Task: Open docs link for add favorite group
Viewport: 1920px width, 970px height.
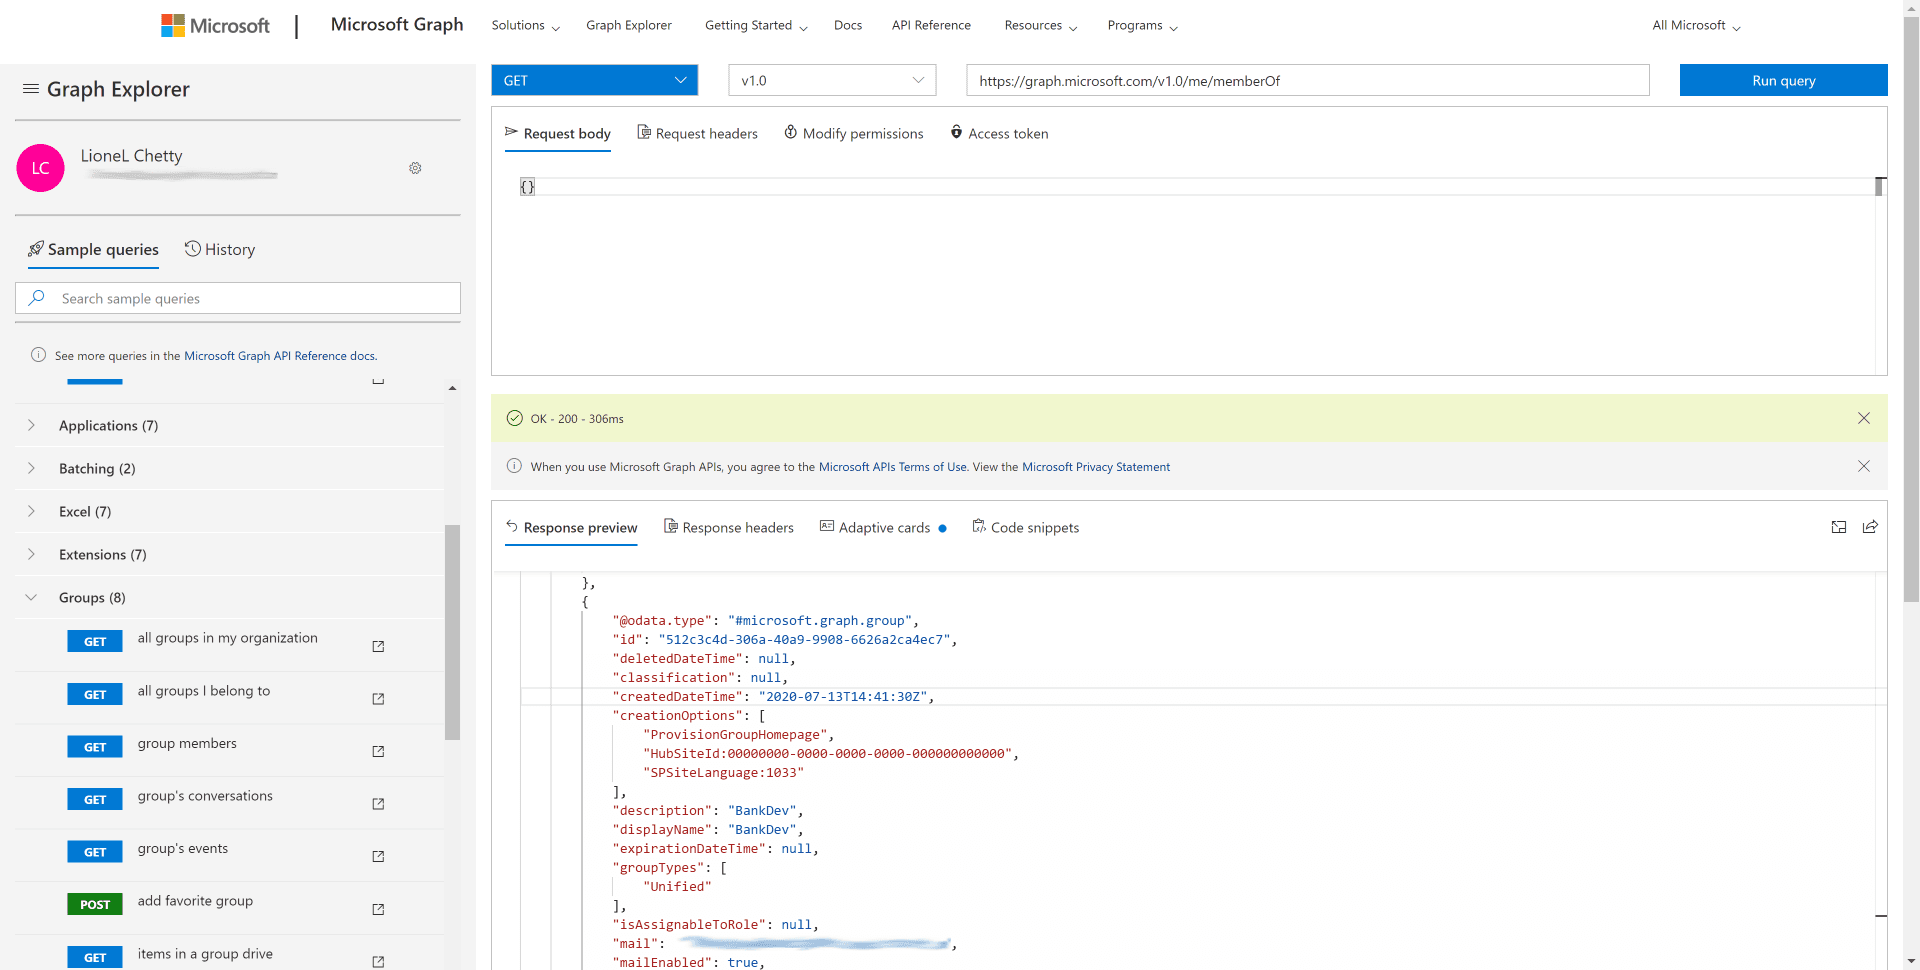Action: [x=378, y=909]
